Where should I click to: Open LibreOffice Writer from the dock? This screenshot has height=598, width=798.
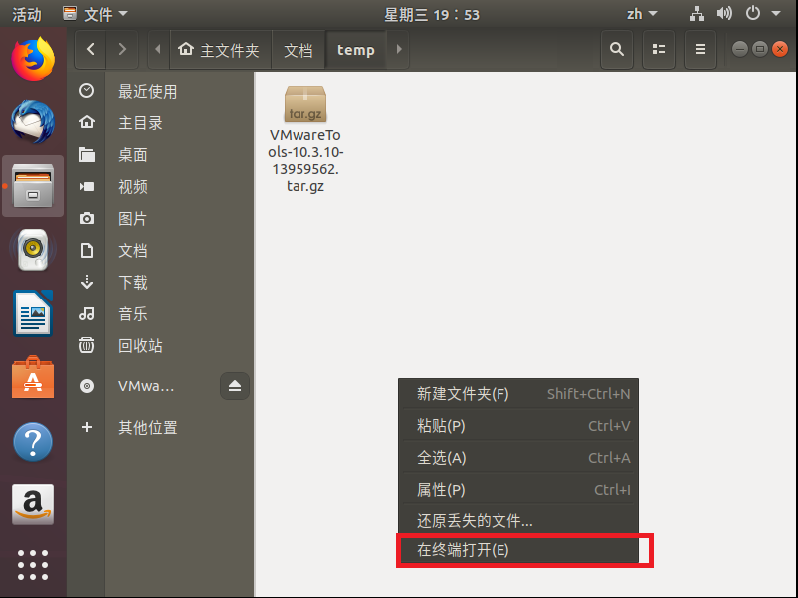coord(33,314)
